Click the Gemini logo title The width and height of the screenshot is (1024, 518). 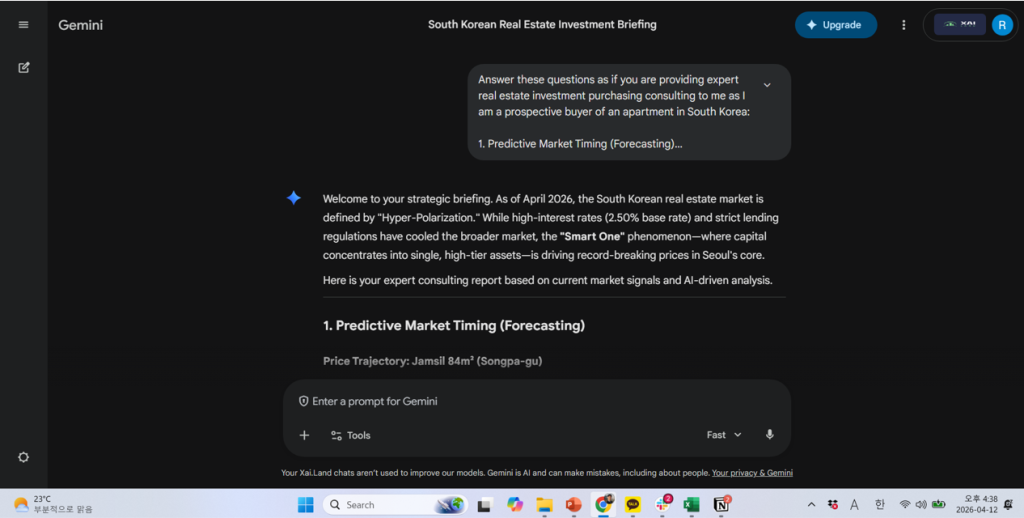(80, 25)
